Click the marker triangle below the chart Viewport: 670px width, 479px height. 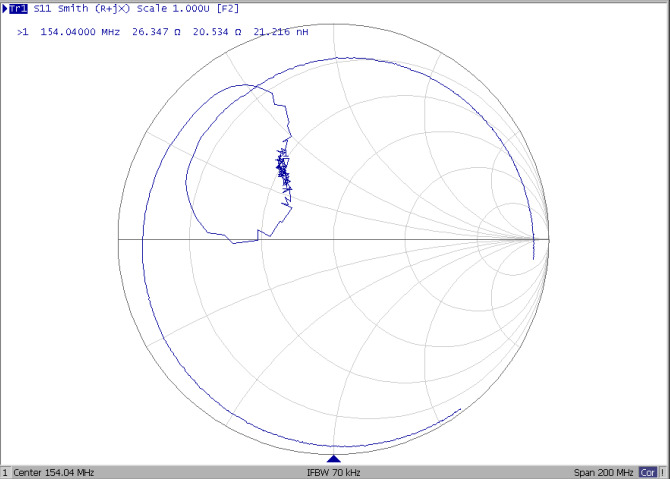[x=334, y=458]
